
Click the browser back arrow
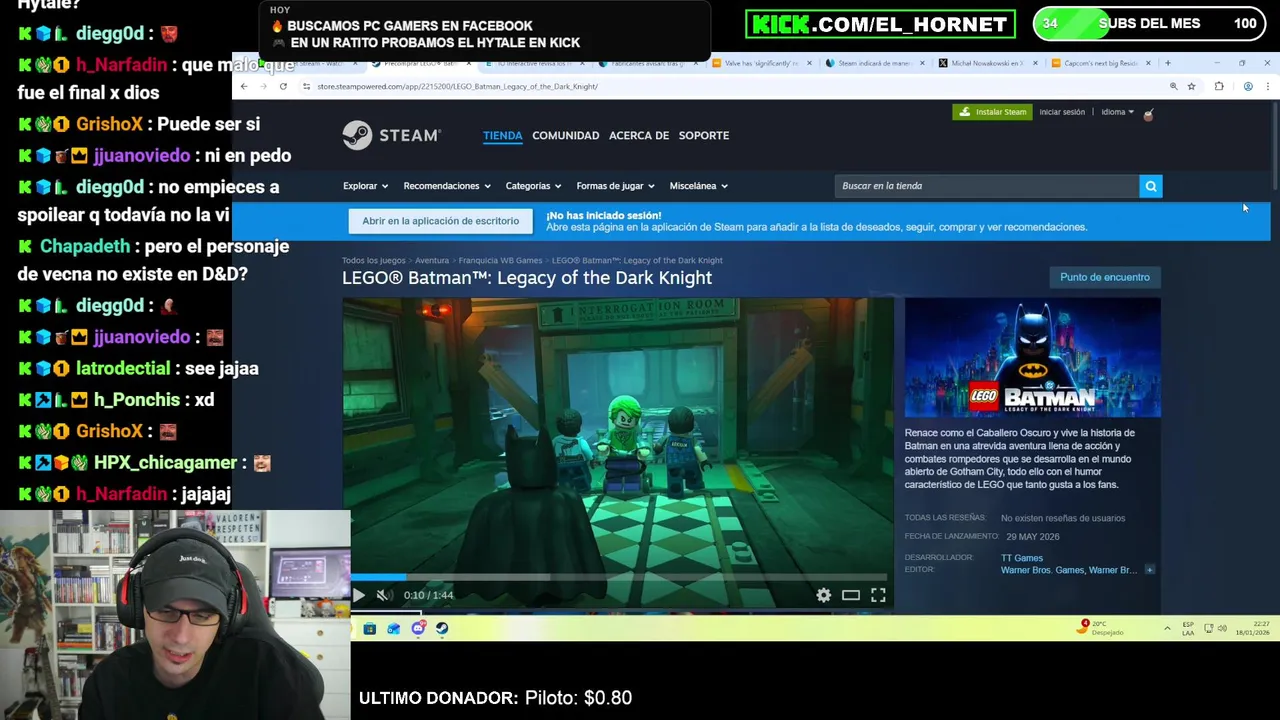pos(244,86)
